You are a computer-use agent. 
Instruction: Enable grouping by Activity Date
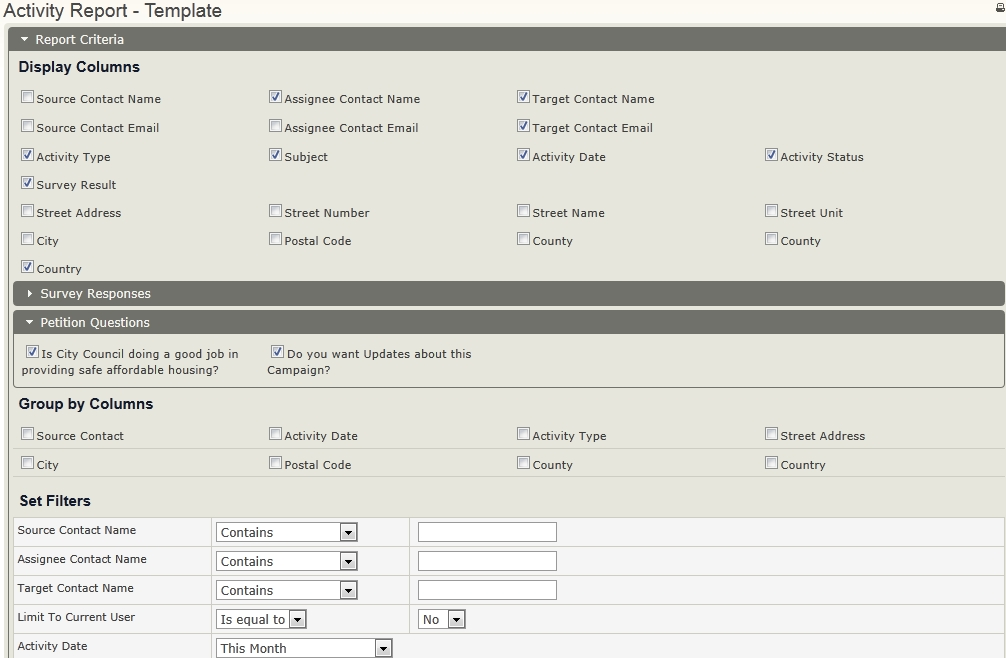(x=276, y=435)
